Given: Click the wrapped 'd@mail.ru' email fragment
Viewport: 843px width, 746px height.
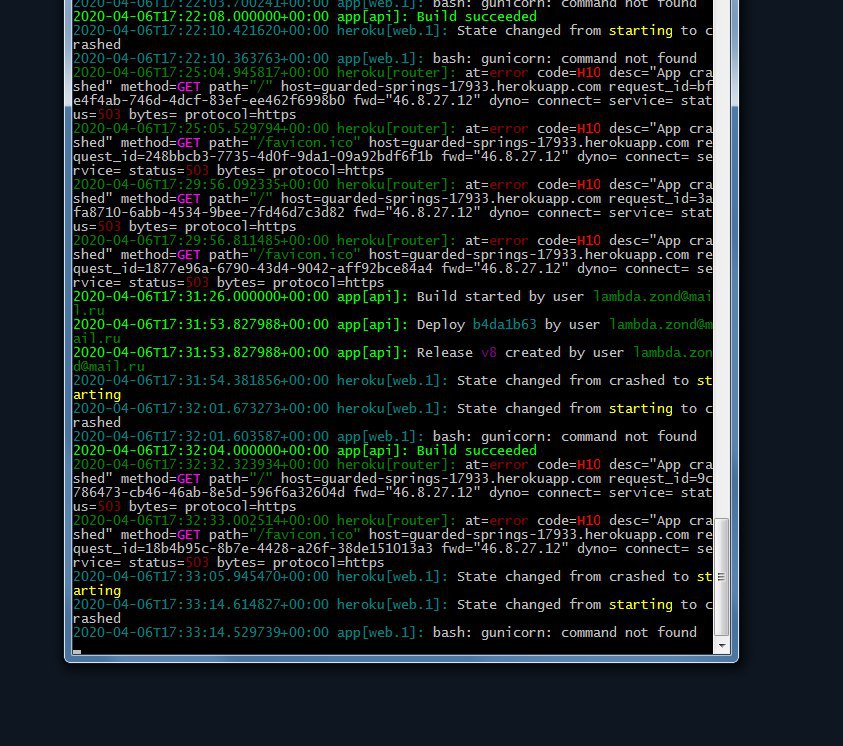Looking at the screenshot, I should coord(109,367).
